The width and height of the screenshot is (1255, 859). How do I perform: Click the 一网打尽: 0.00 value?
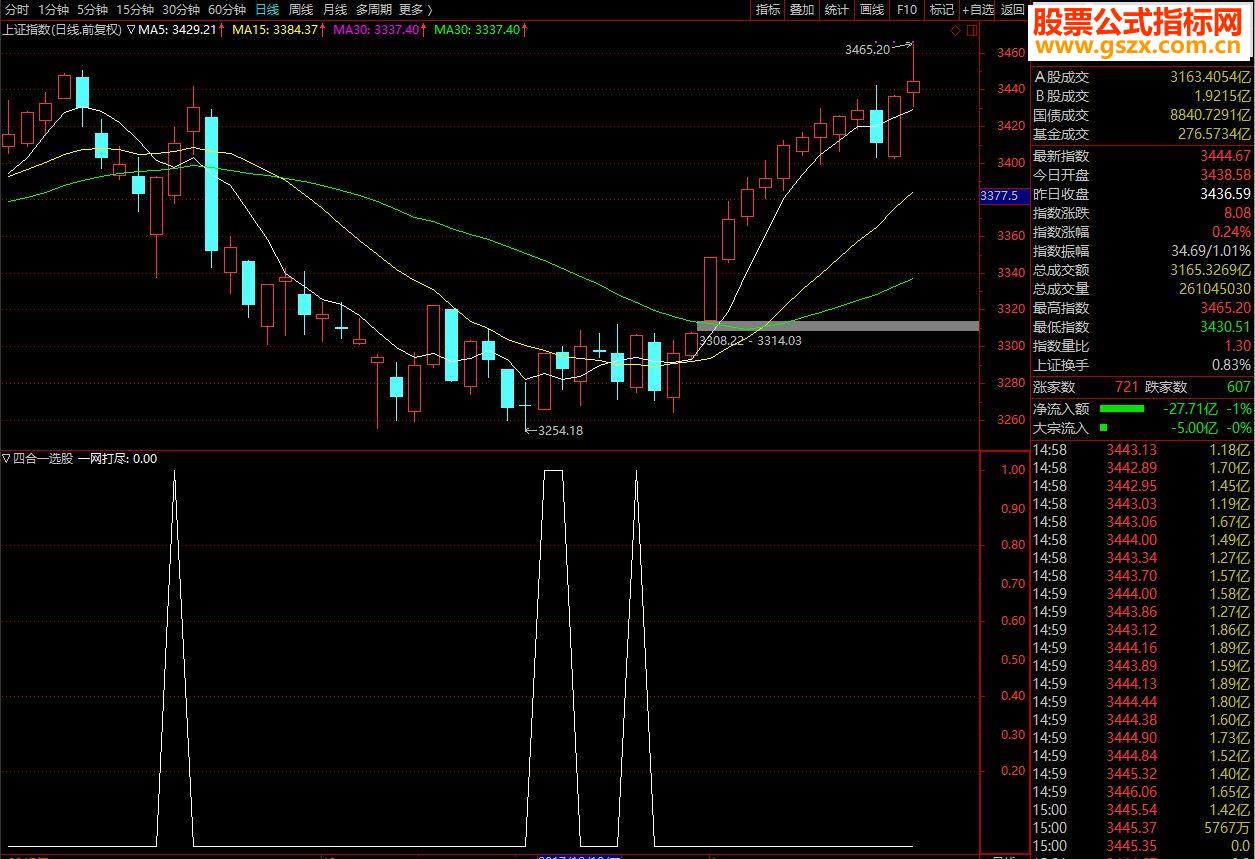pos(118,459)
